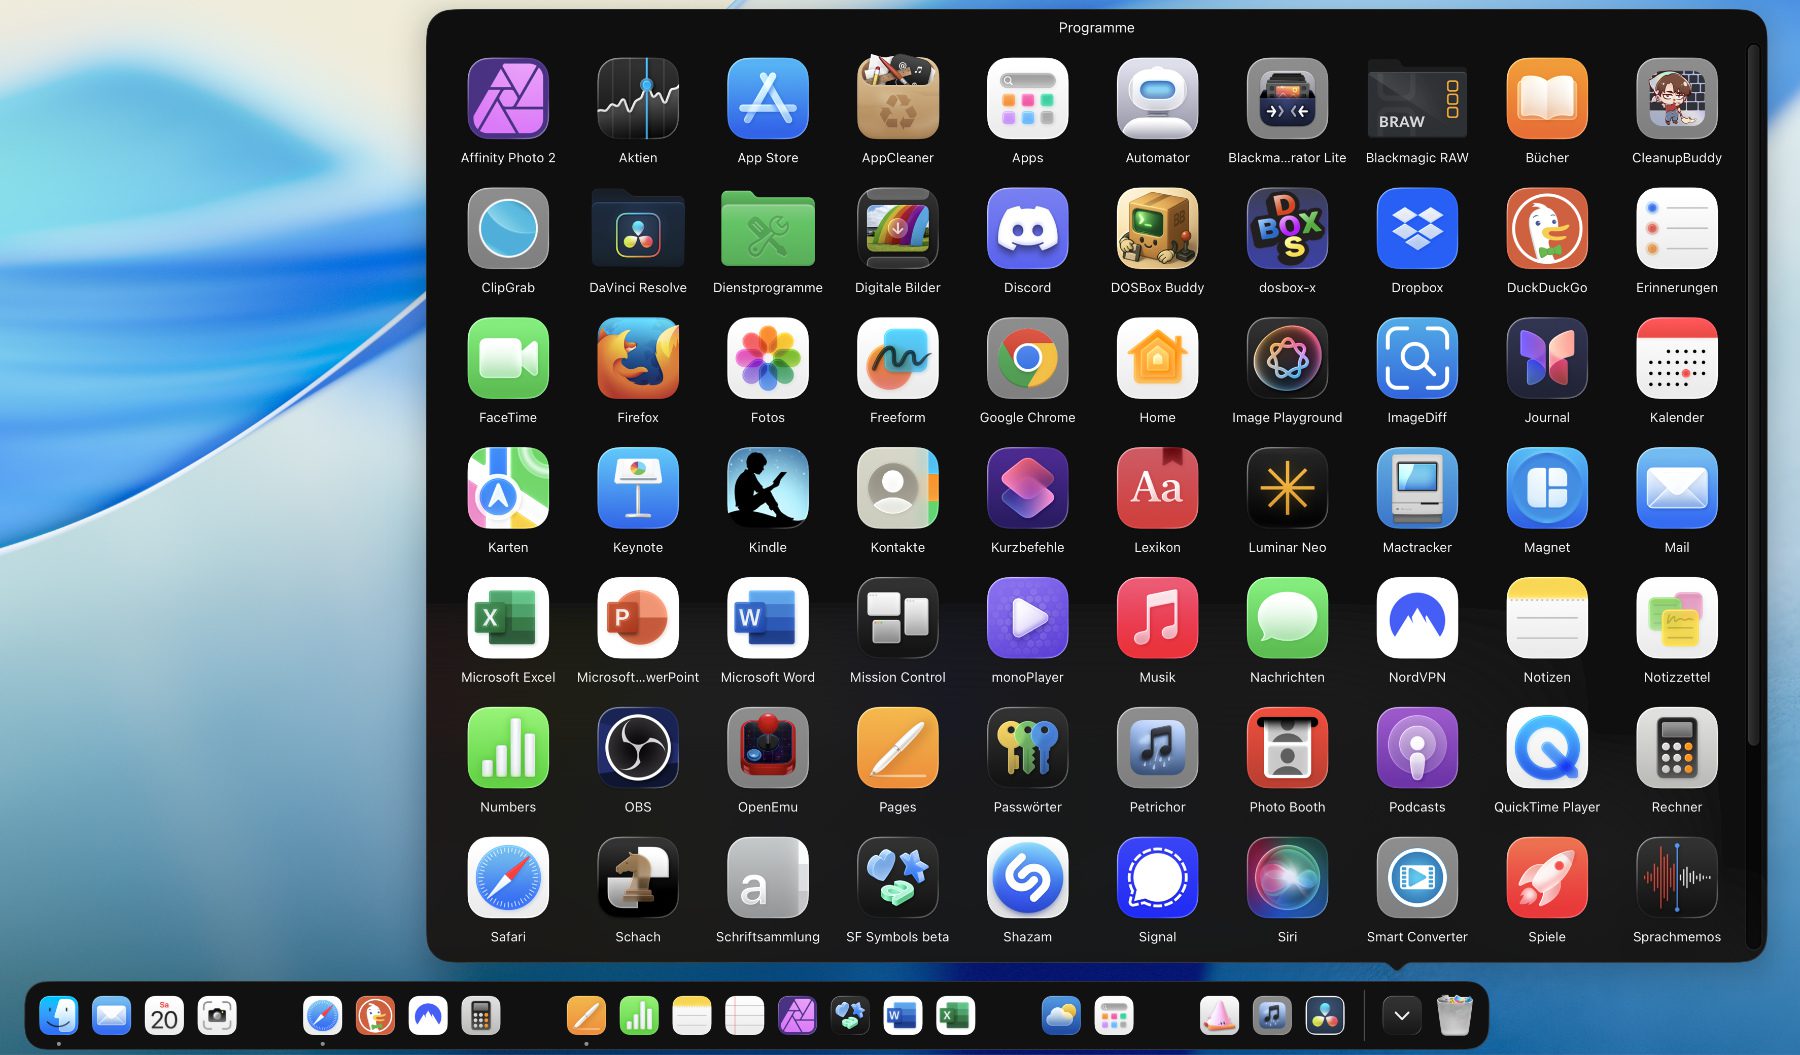Open the Trash in the Dock
1800x1055 pixels.
[x=1454, y=1016]
